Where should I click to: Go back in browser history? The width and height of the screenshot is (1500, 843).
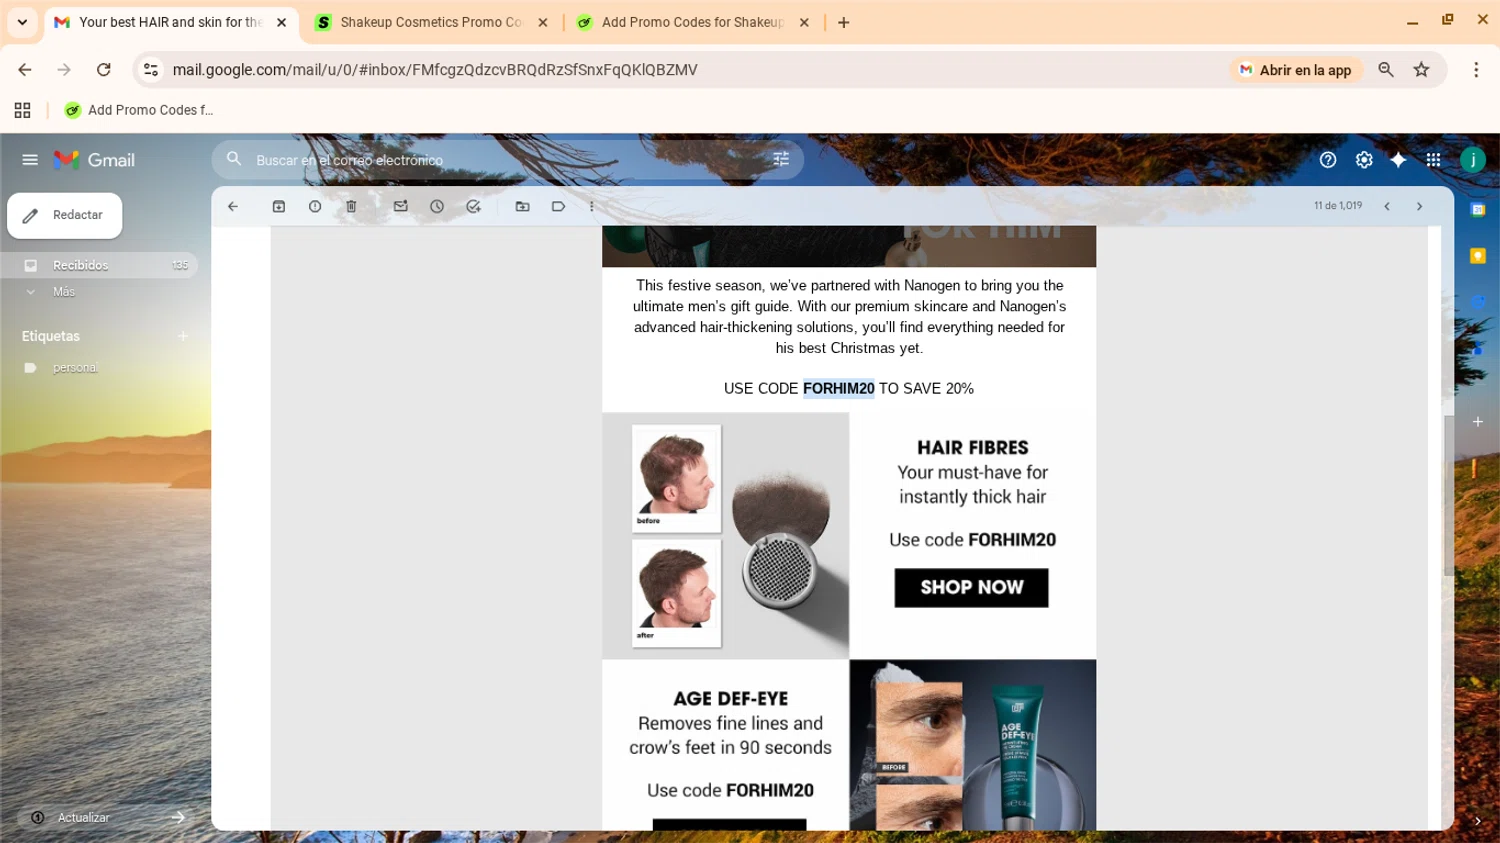25,70
